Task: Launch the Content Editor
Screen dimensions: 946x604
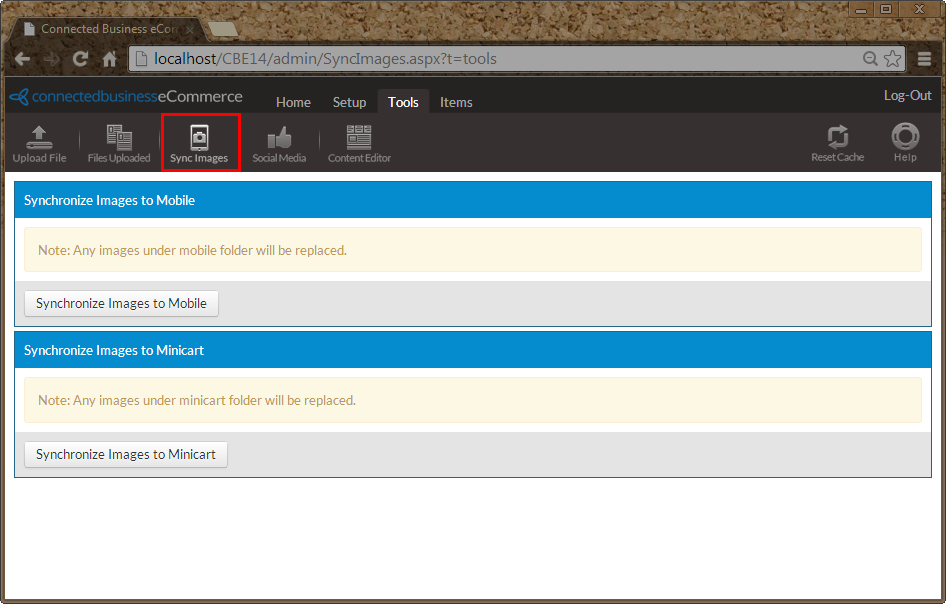Action: click(x=359, y=143)
